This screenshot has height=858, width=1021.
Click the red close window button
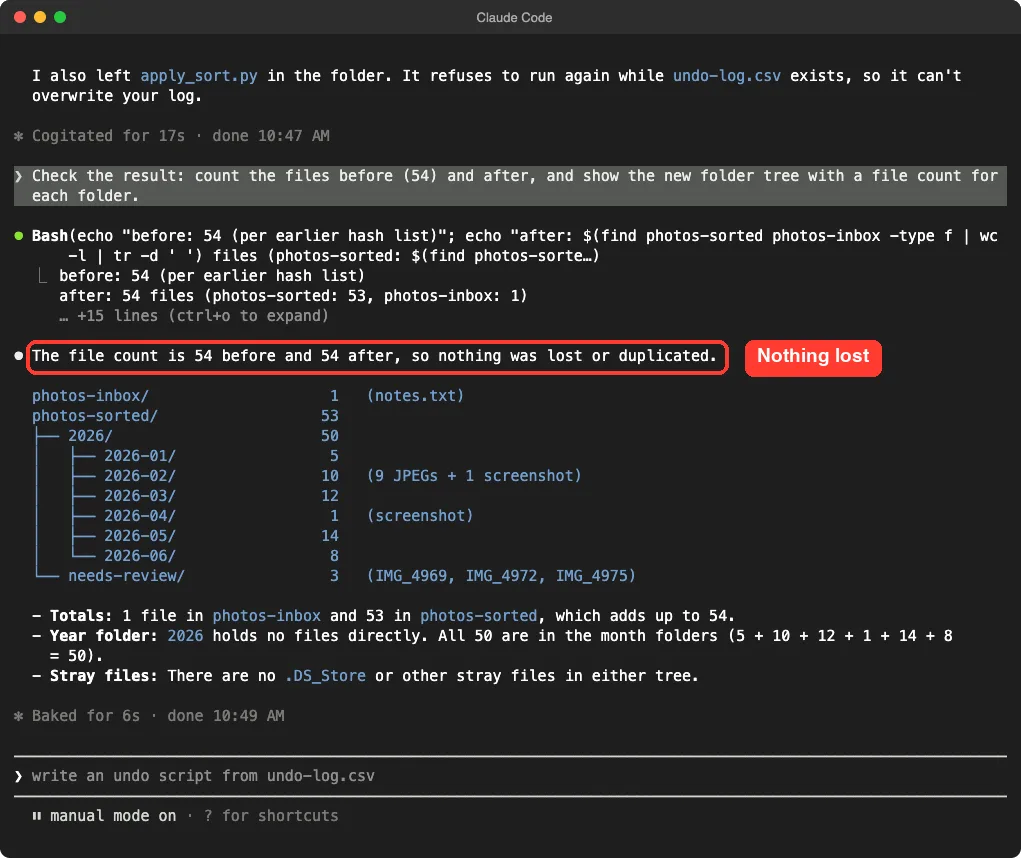[20, 17]
